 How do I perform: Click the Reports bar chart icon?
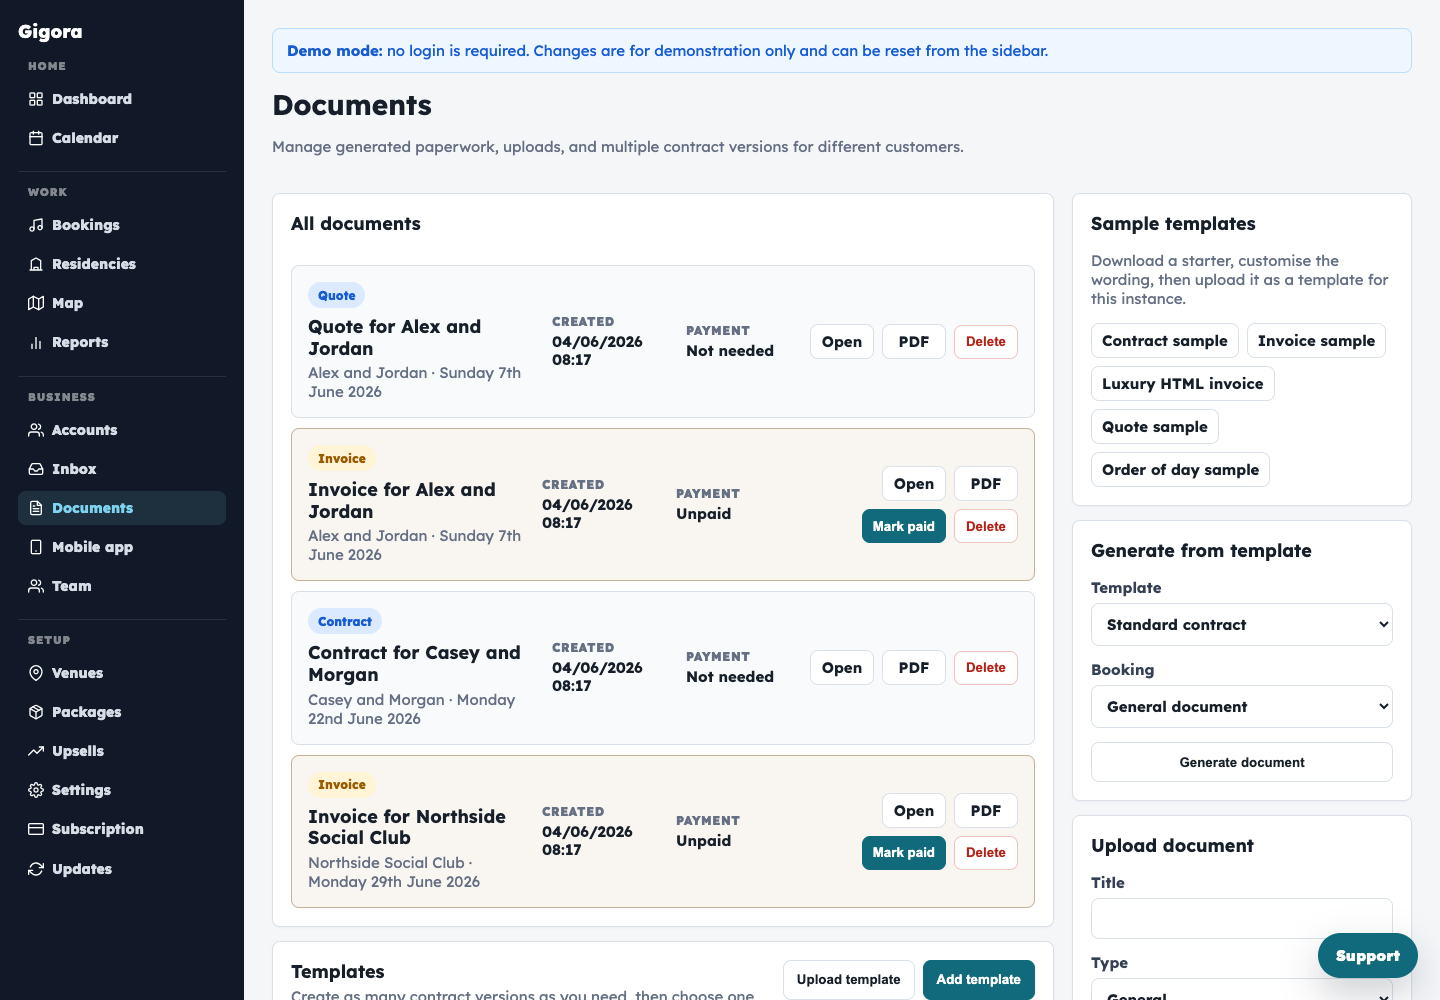(x=36, y=342)
